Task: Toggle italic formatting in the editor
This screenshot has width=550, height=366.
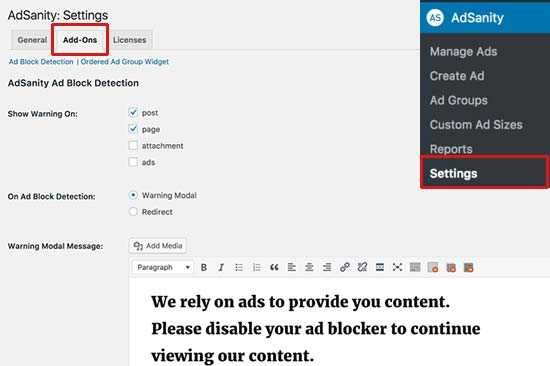Action: coord(221,267)
